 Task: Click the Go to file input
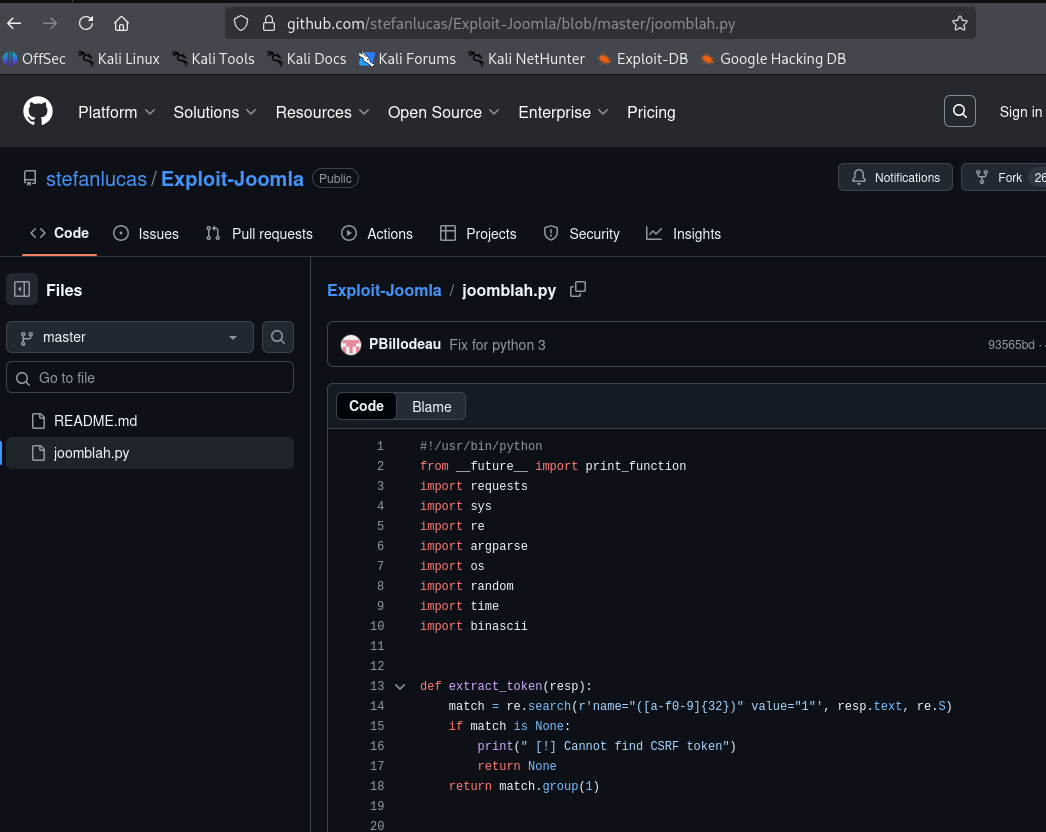click(x=149, y=377)
